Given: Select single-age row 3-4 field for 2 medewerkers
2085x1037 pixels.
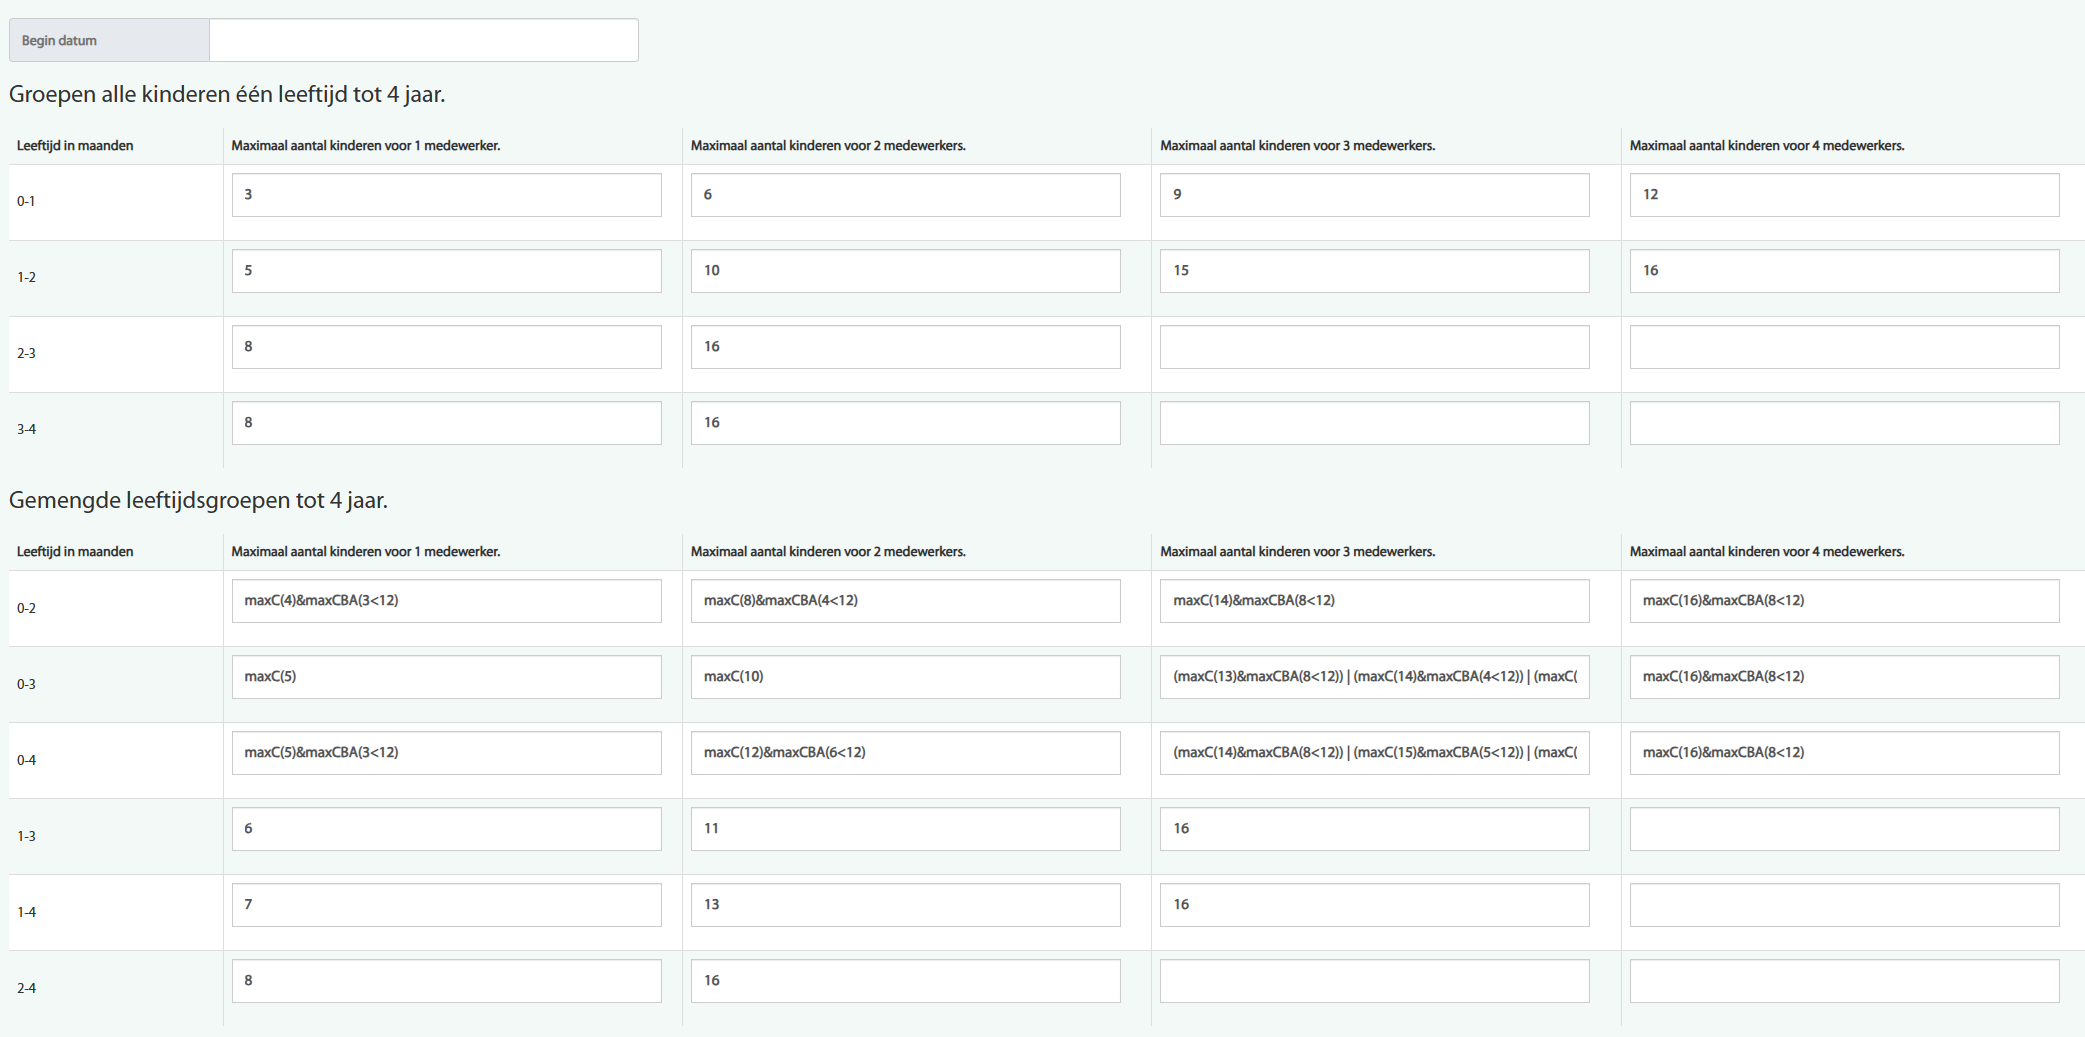Looking at the screenshot, I should tap(905, 423).
